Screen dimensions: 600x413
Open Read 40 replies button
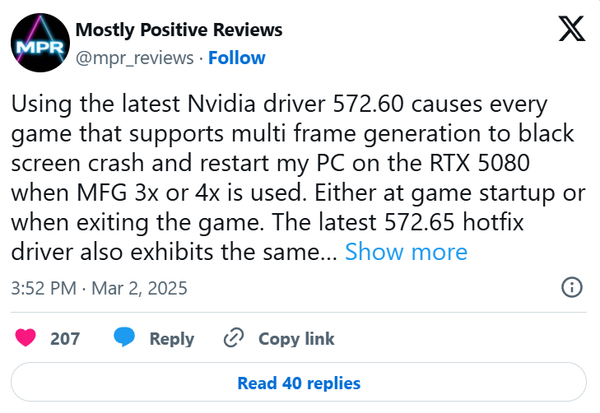298,382
